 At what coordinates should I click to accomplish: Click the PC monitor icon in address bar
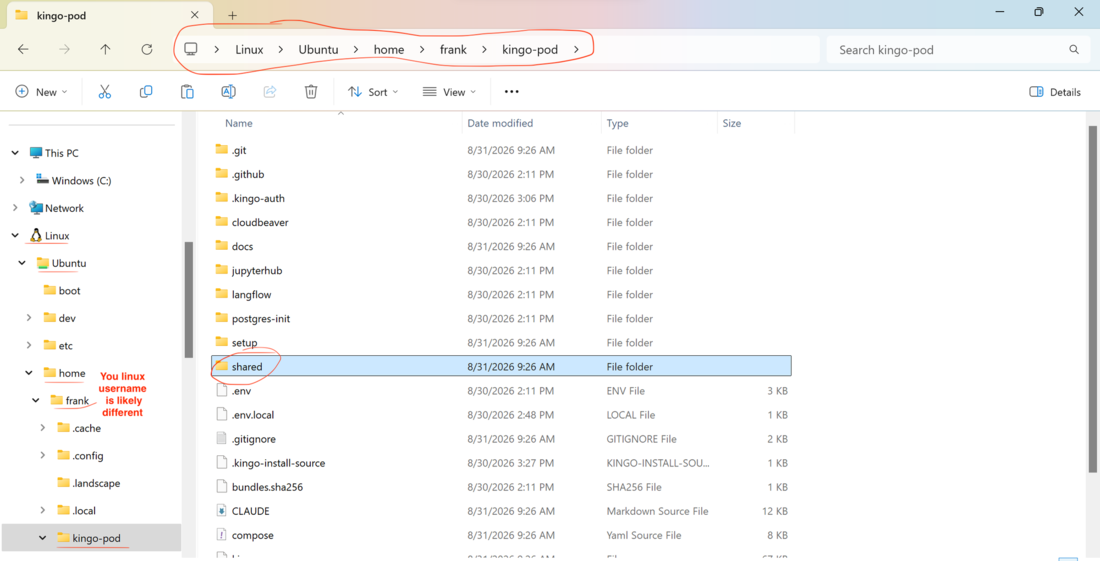[x=191, y=49]
